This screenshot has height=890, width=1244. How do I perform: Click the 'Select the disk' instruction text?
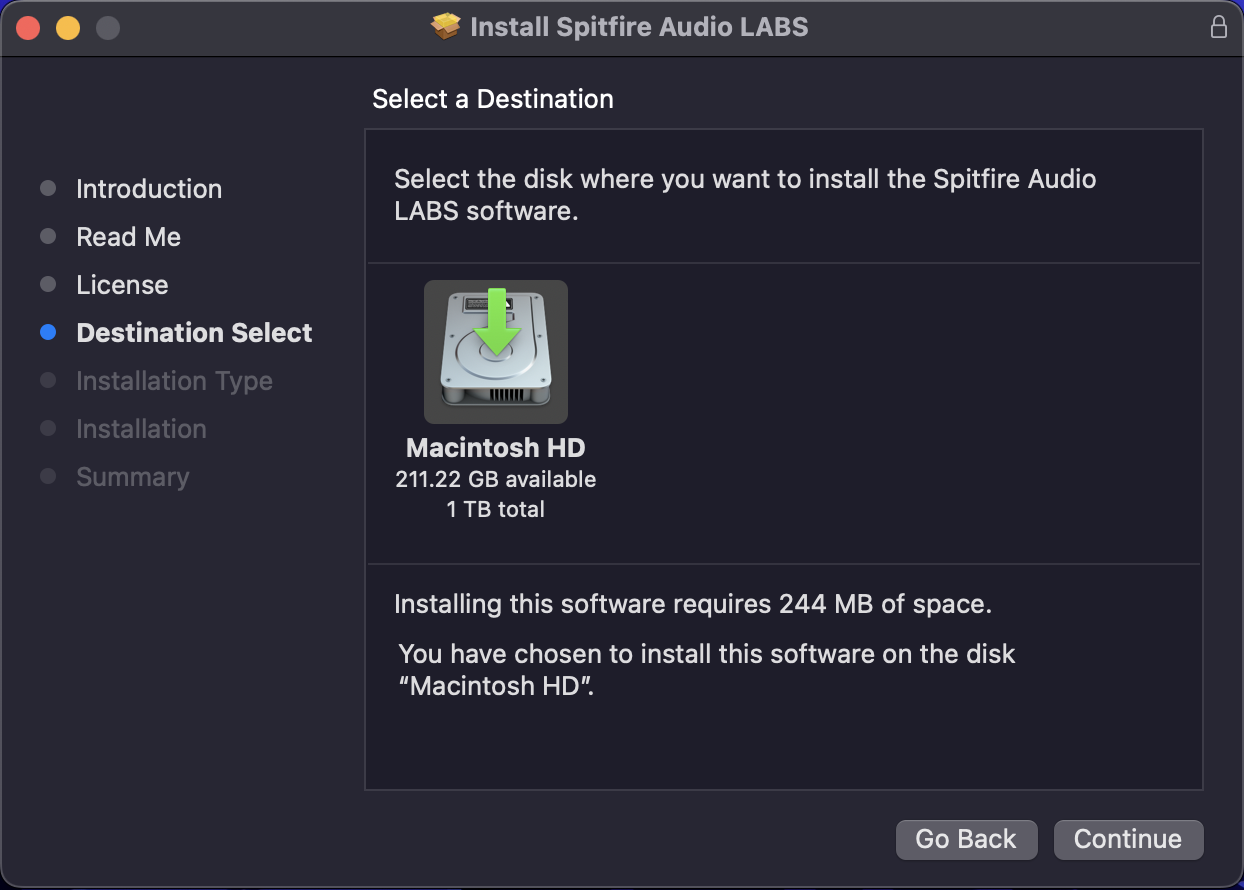click(745, 195)
